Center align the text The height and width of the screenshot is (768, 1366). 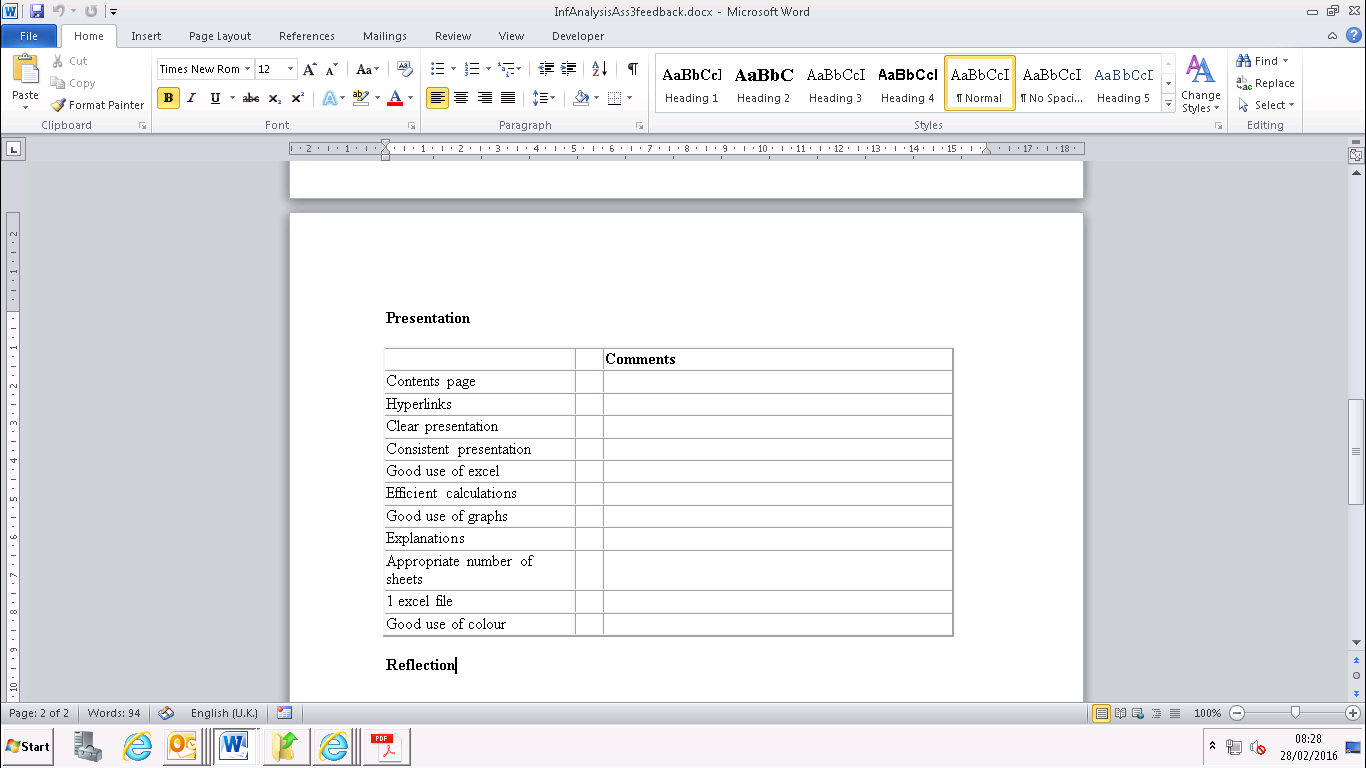pyautogui.click(x=461, y=98)
